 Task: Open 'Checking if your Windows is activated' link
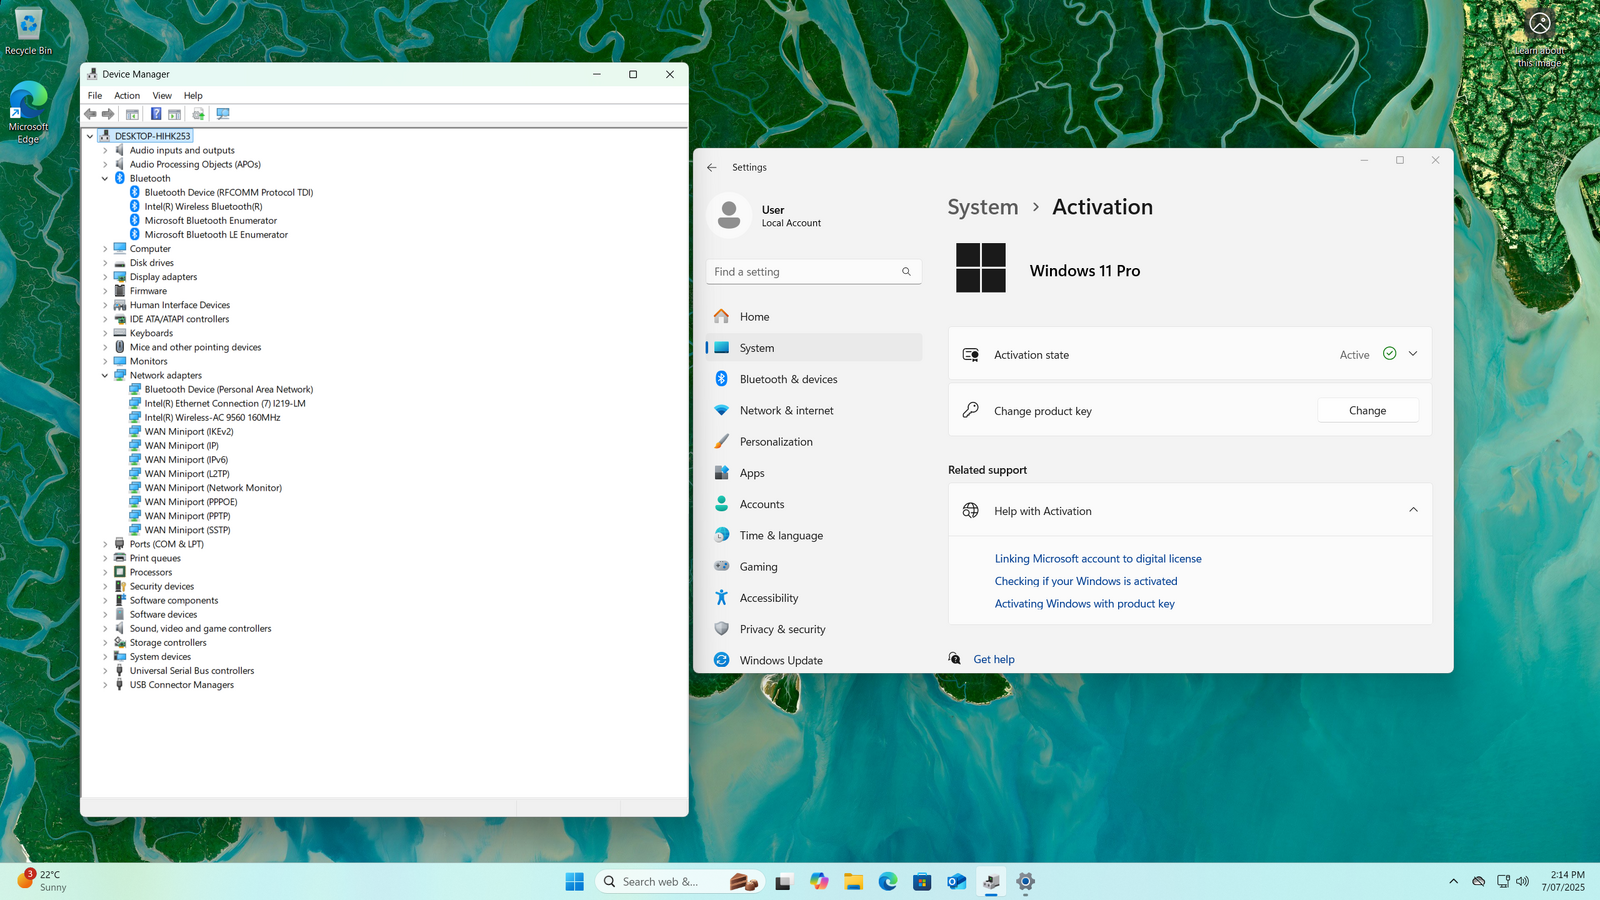pos(1085,581)
